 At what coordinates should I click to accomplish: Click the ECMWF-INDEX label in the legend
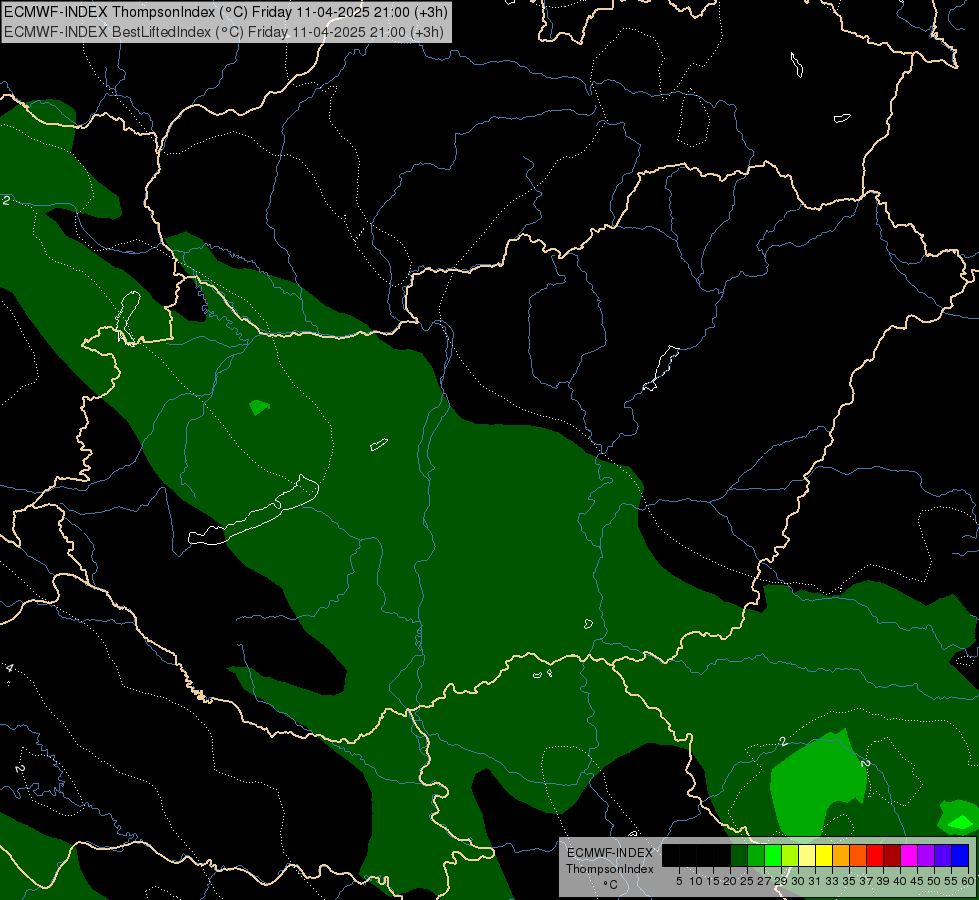(x=610, y=853)
